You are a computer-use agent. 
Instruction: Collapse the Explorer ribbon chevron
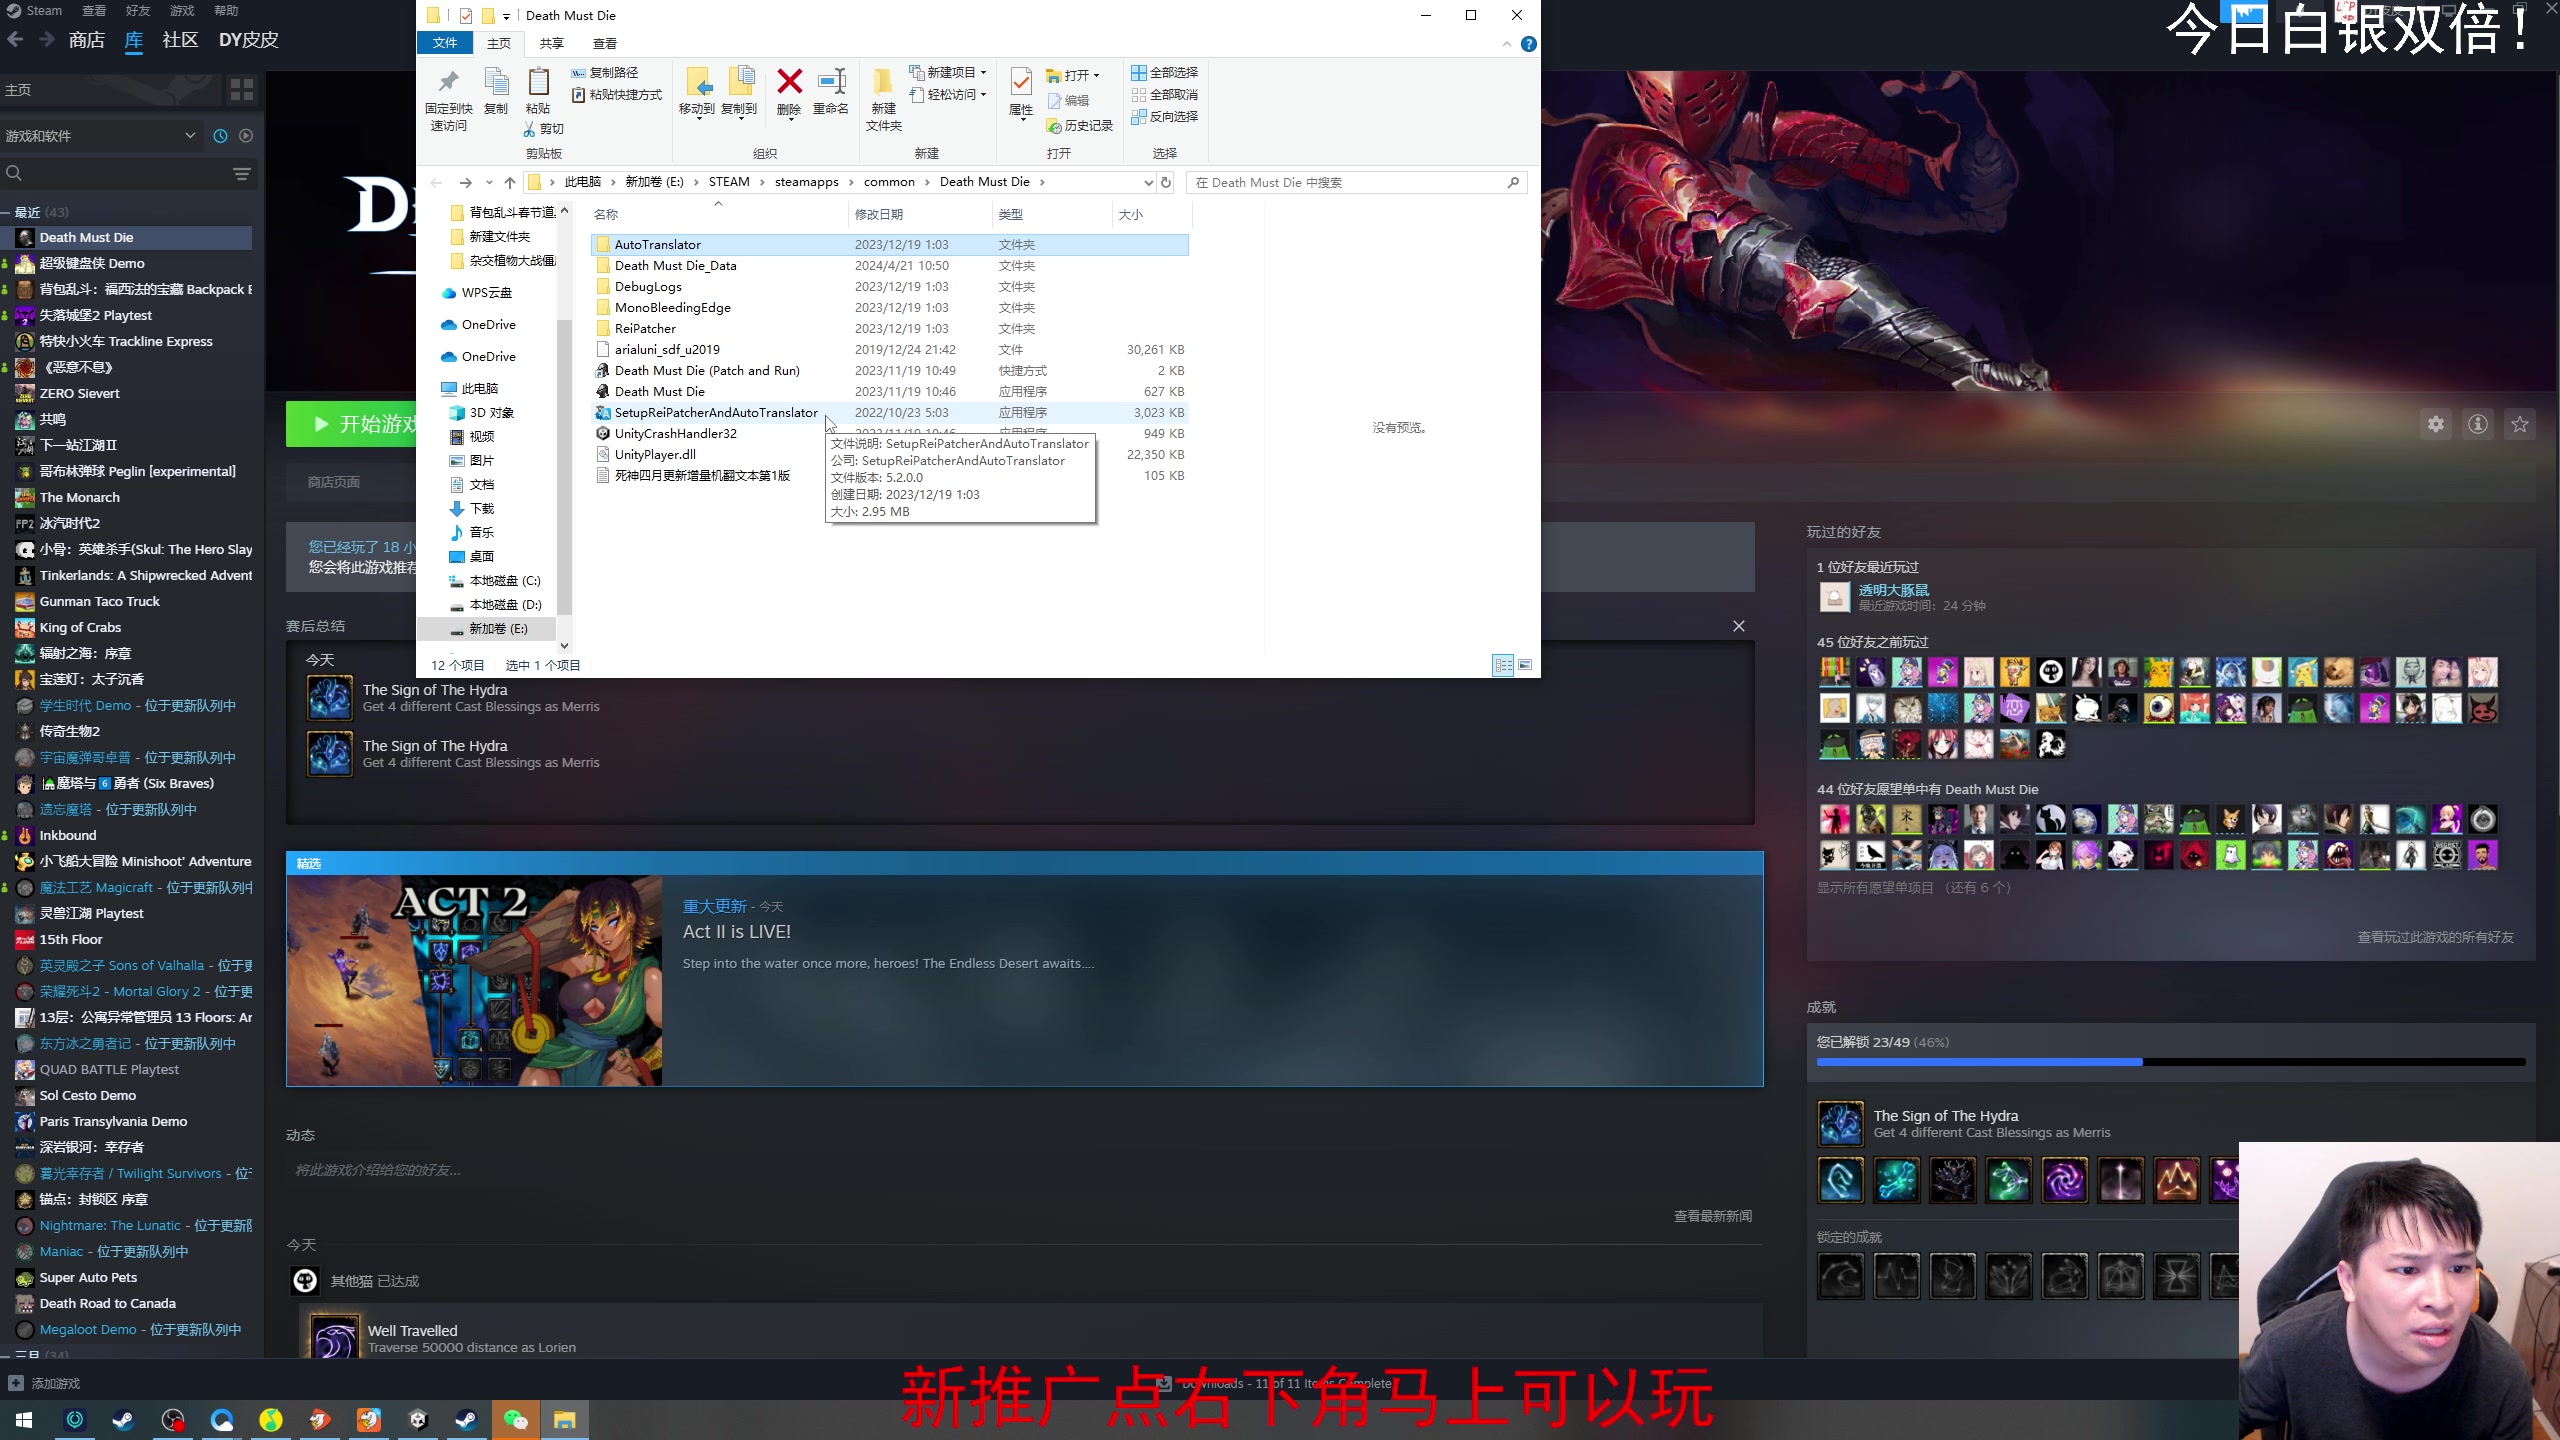coord(1506,44)
